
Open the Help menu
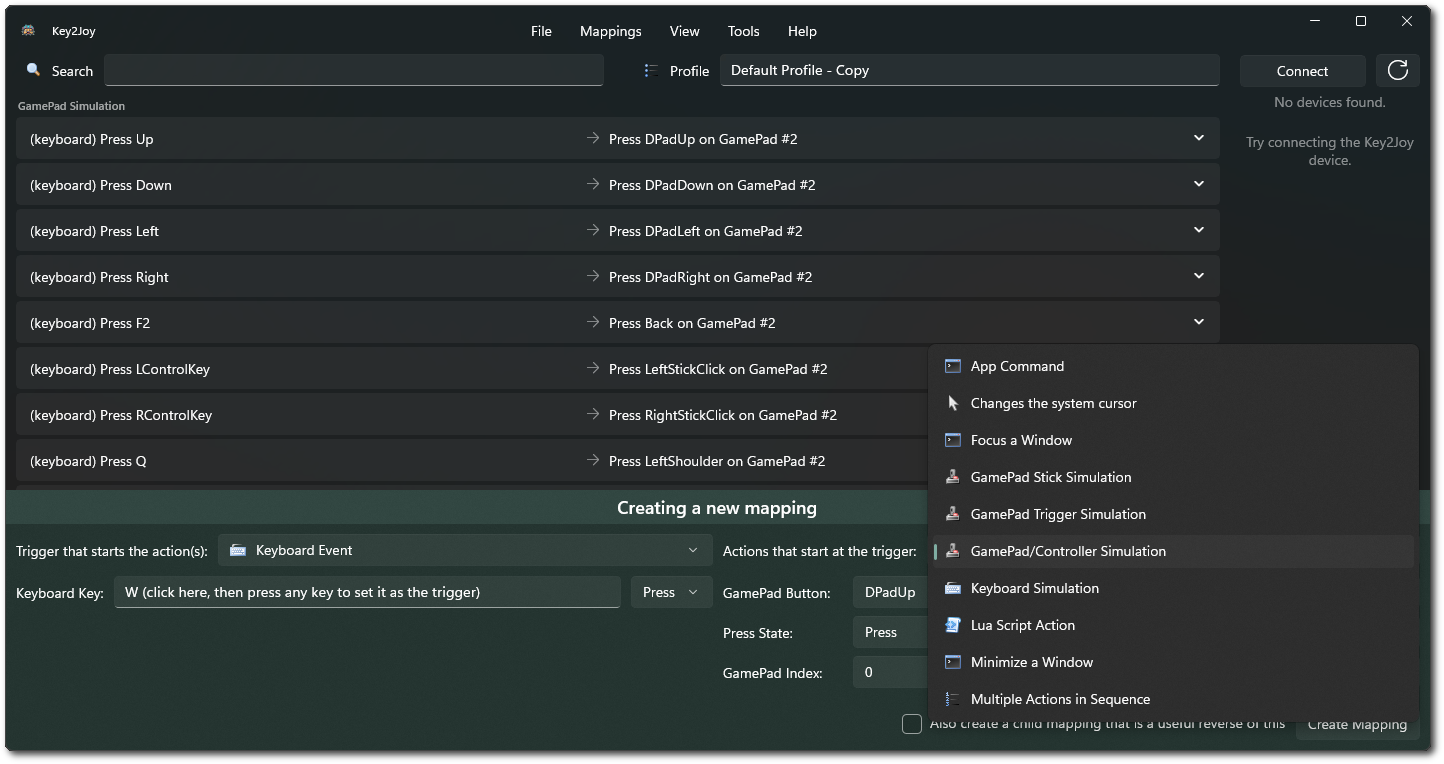click(802, 31)
